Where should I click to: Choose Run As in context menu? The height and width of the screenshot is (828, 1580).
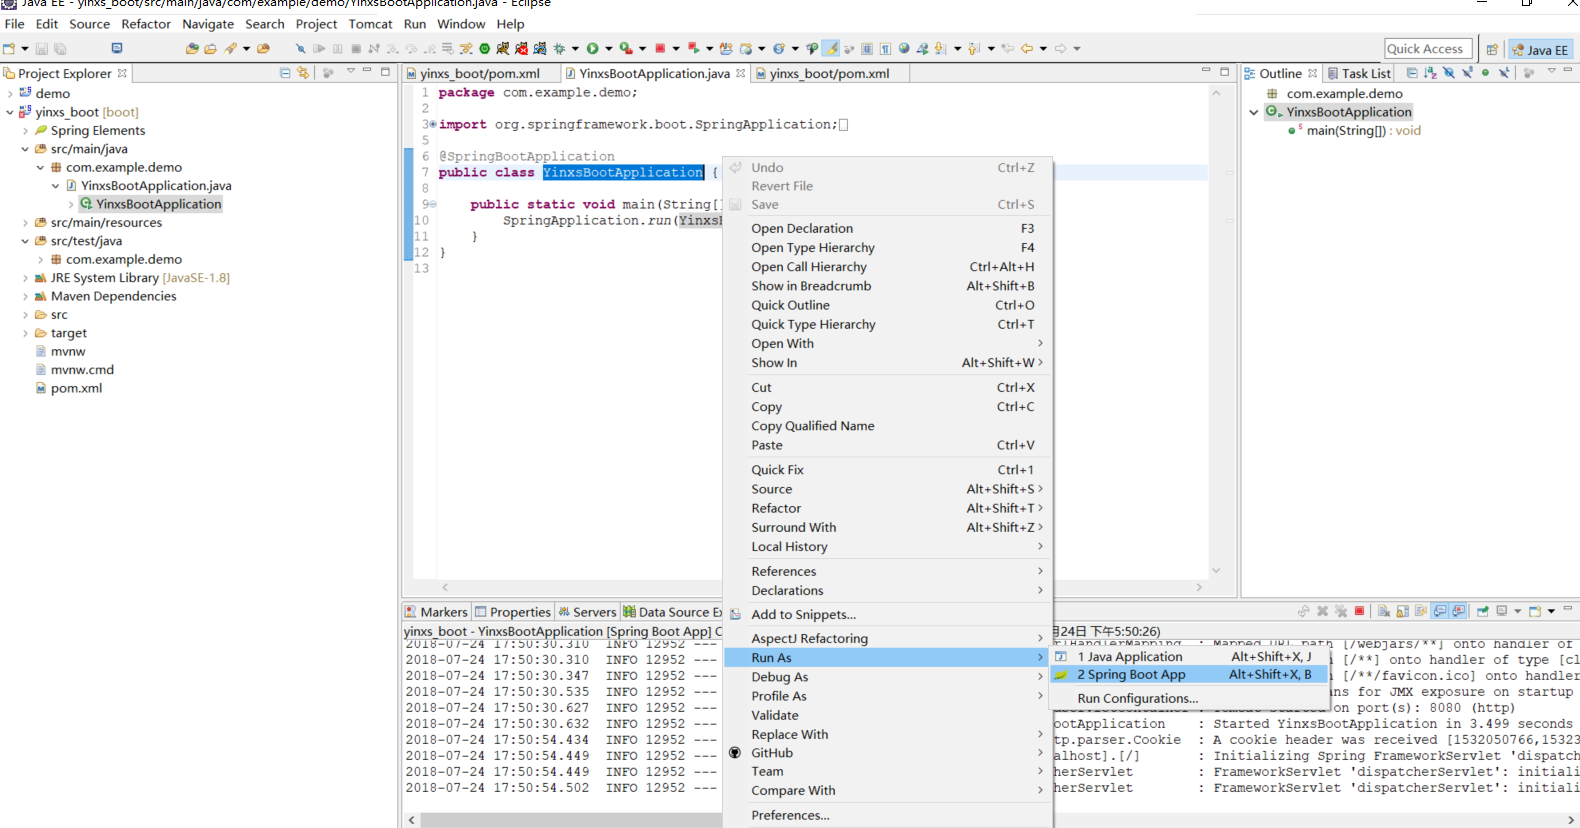tap(888, 657)
